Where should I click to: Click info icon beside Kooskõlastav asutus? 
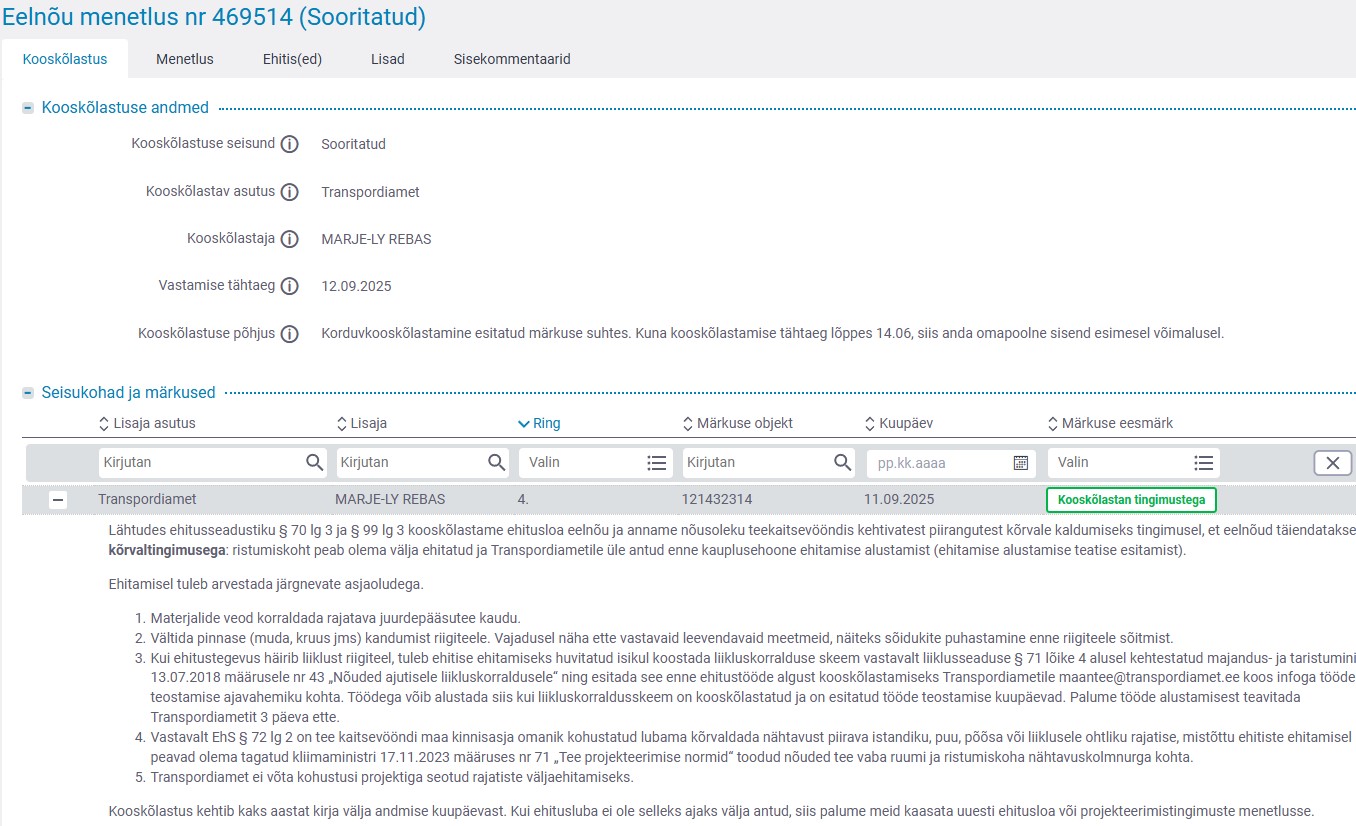pos(289,192)
